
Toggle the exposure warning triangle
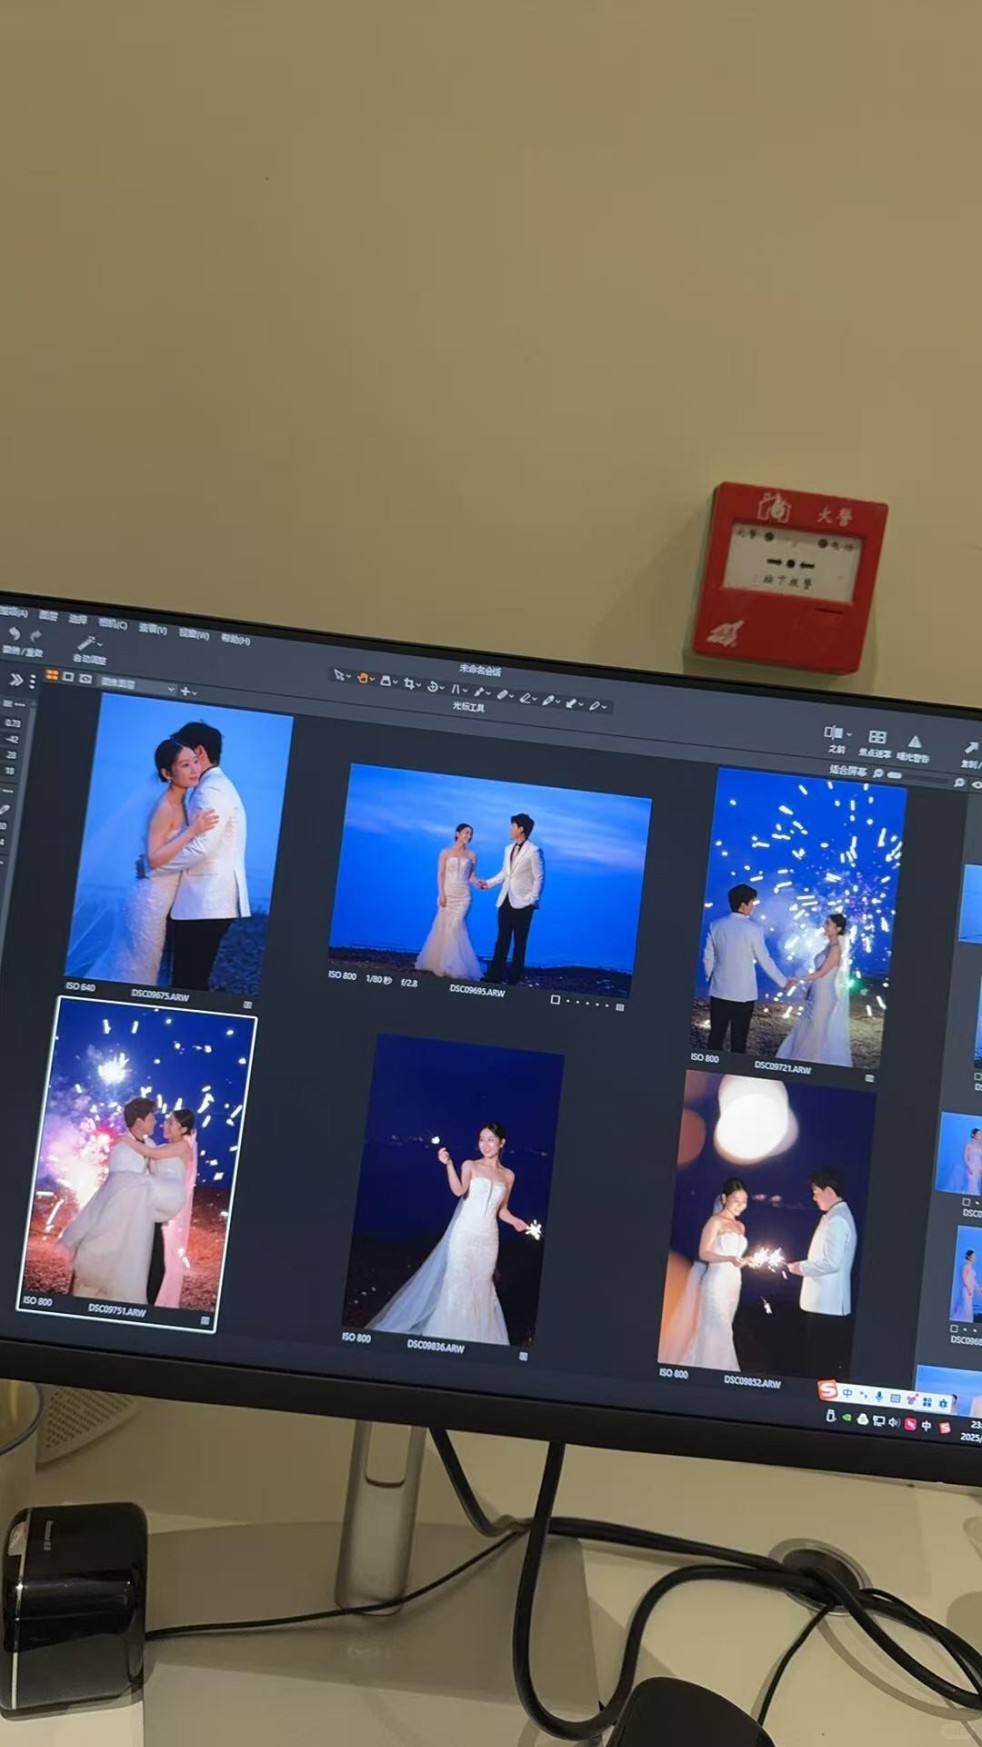(915, 742)
